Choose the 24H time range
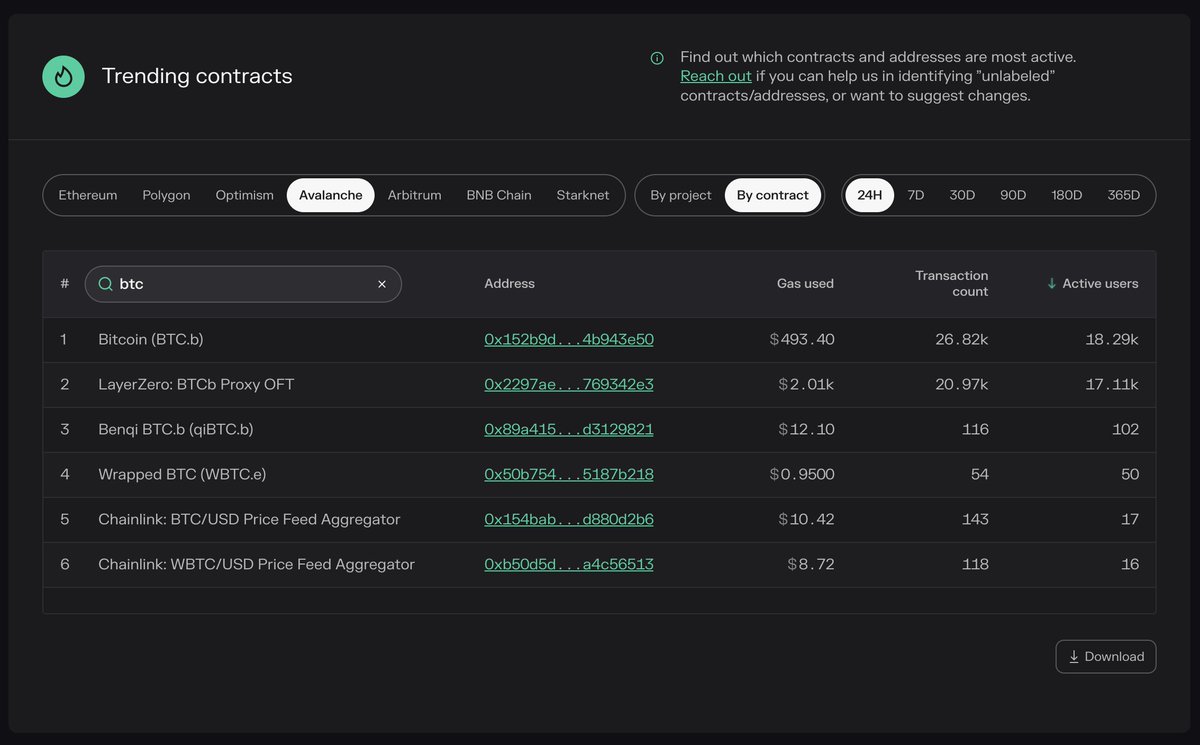This screenshot has height=745, width=1200. pos(870,195)
